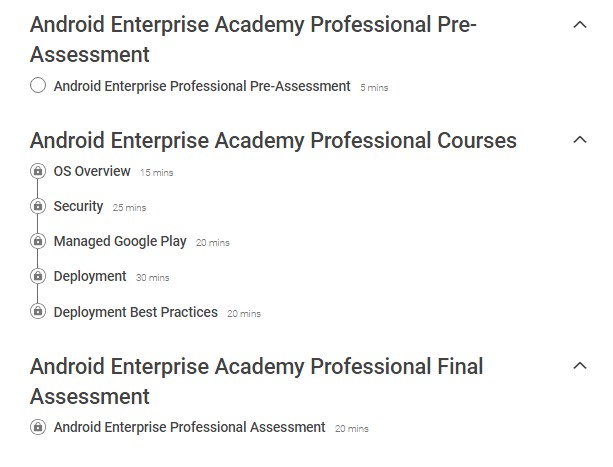Click the Professional Pre-Assessment section heading
Screen dimensions: 613x467
coord(253,39)
